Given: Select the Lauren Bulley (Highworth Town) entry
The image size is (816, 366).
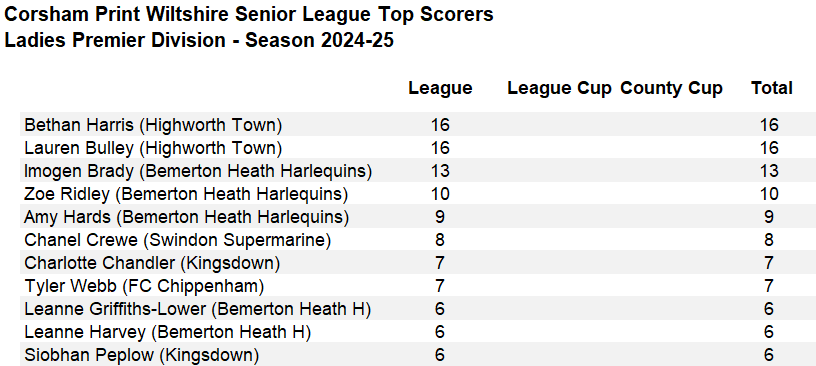Looking at the screenshot, I should [x=153, y=148].
